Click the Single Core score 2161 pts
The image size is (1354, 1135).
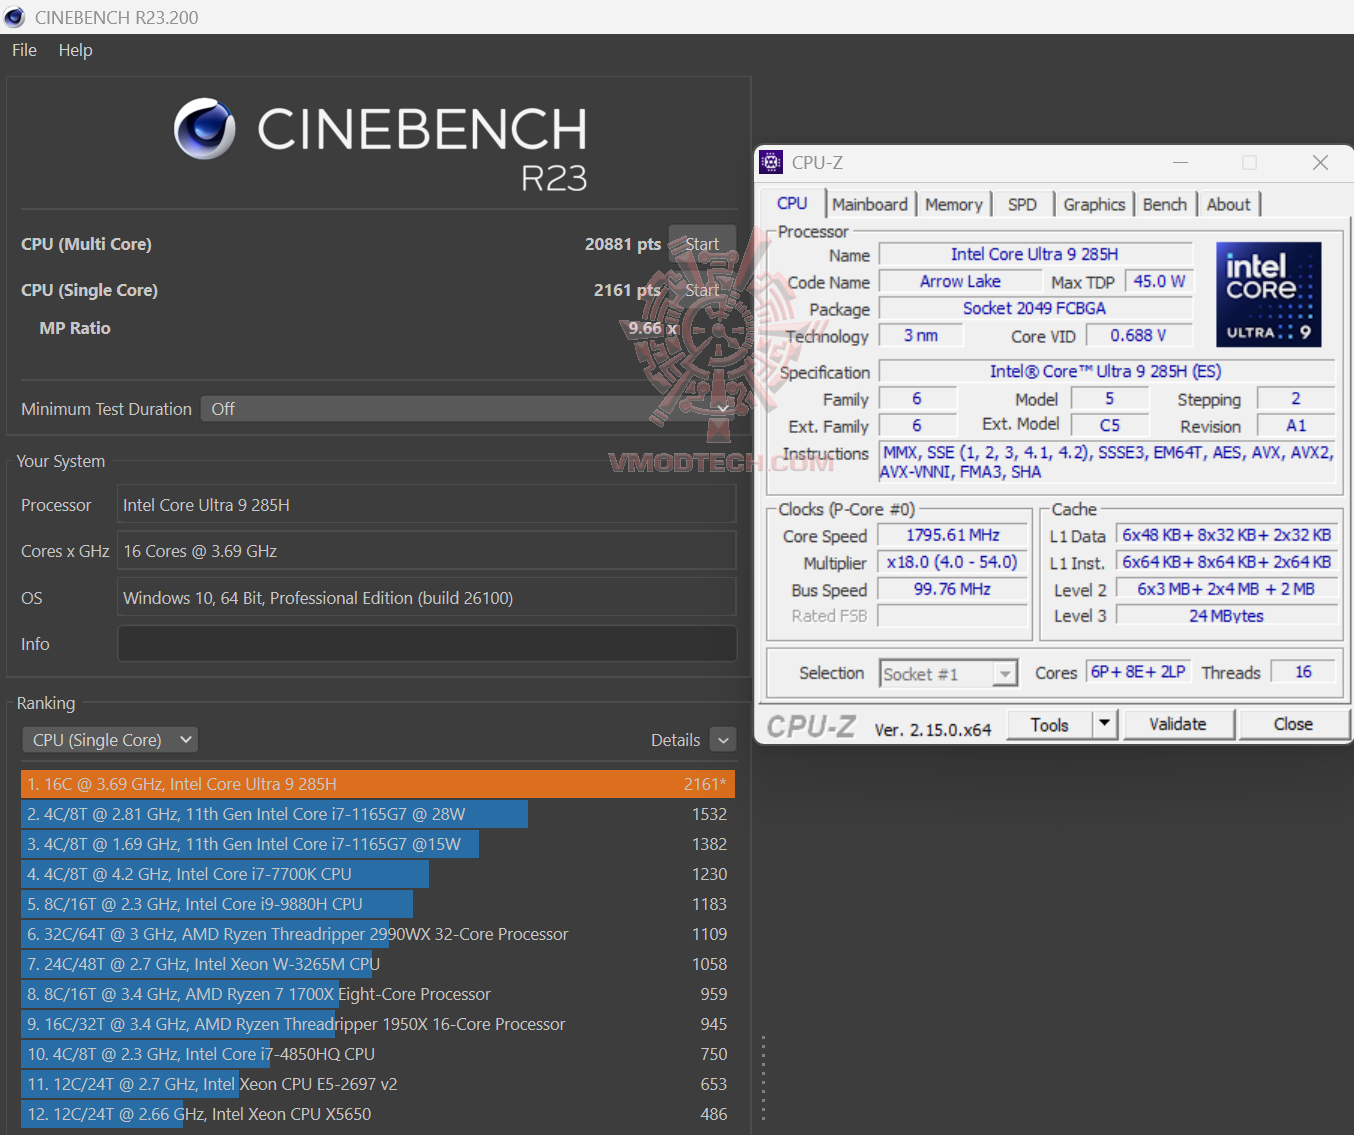(627, 290)
